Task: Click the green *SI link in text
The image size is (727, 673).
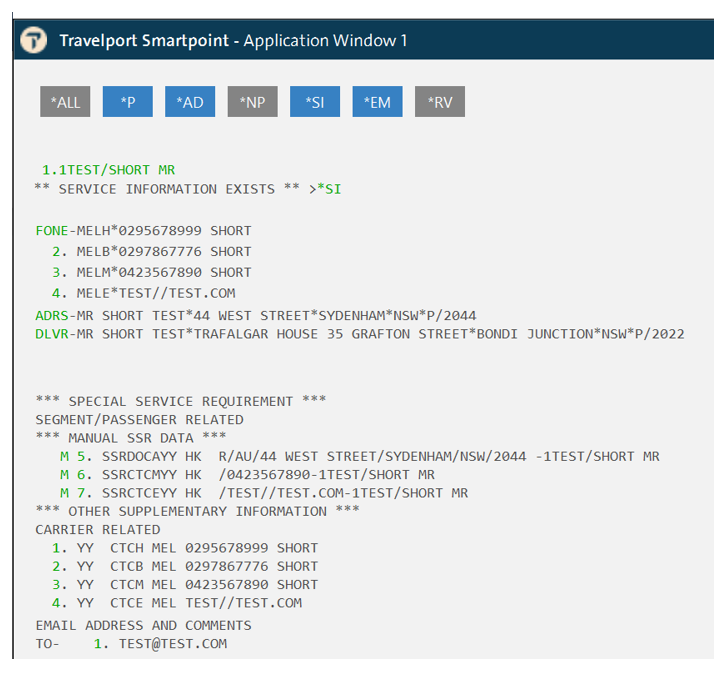Action: coord(329,189)
